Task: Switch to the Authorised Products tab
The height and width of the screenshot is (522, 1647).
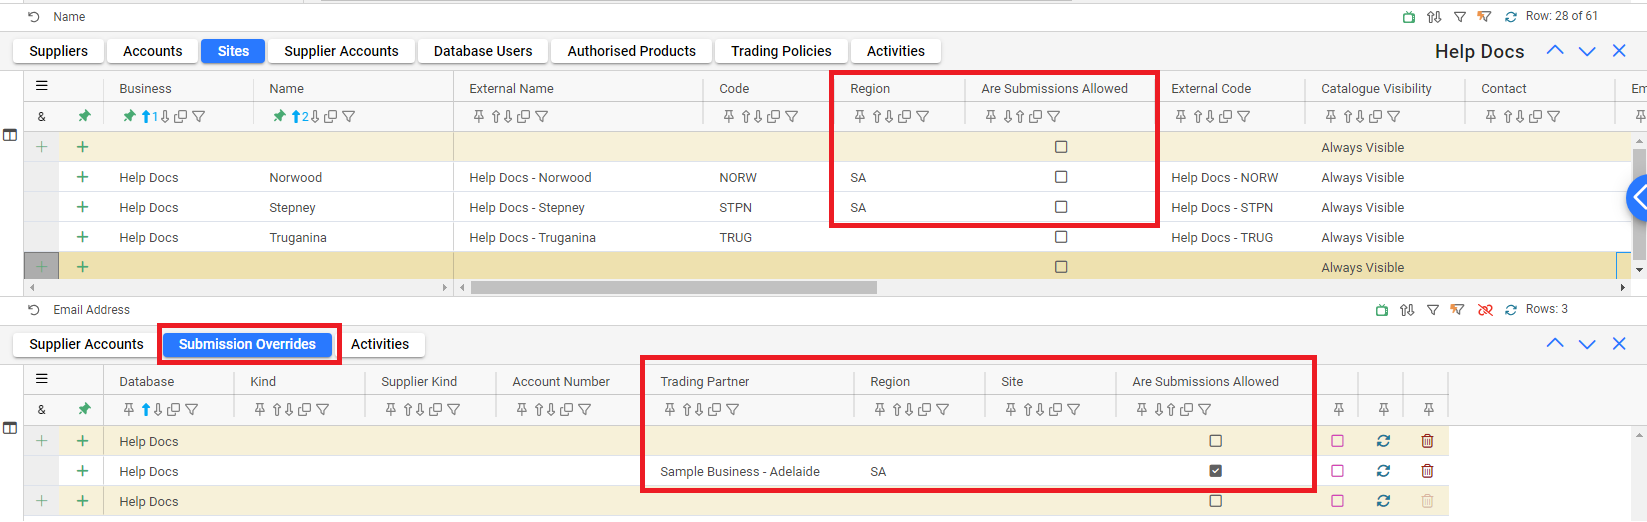Action: (631, 51)
